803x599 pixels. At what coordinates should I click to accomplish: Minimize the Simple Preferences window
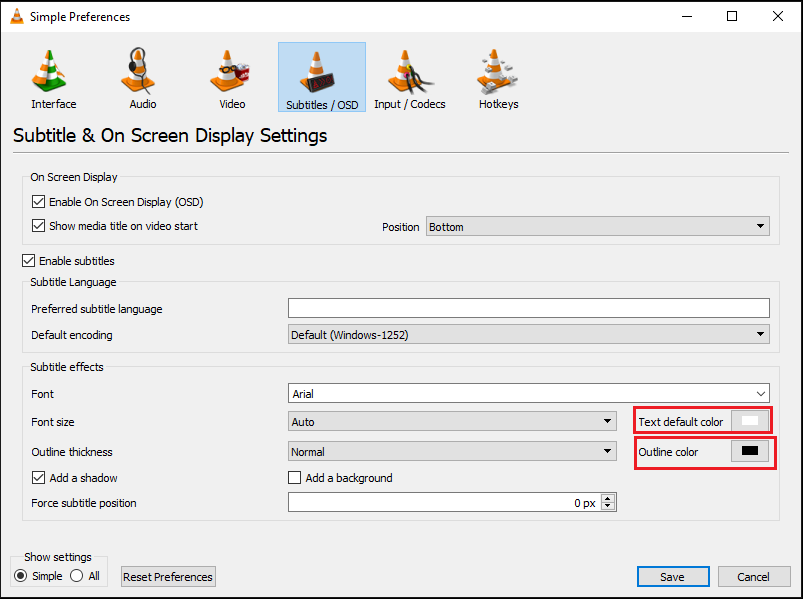coord(687,16)
